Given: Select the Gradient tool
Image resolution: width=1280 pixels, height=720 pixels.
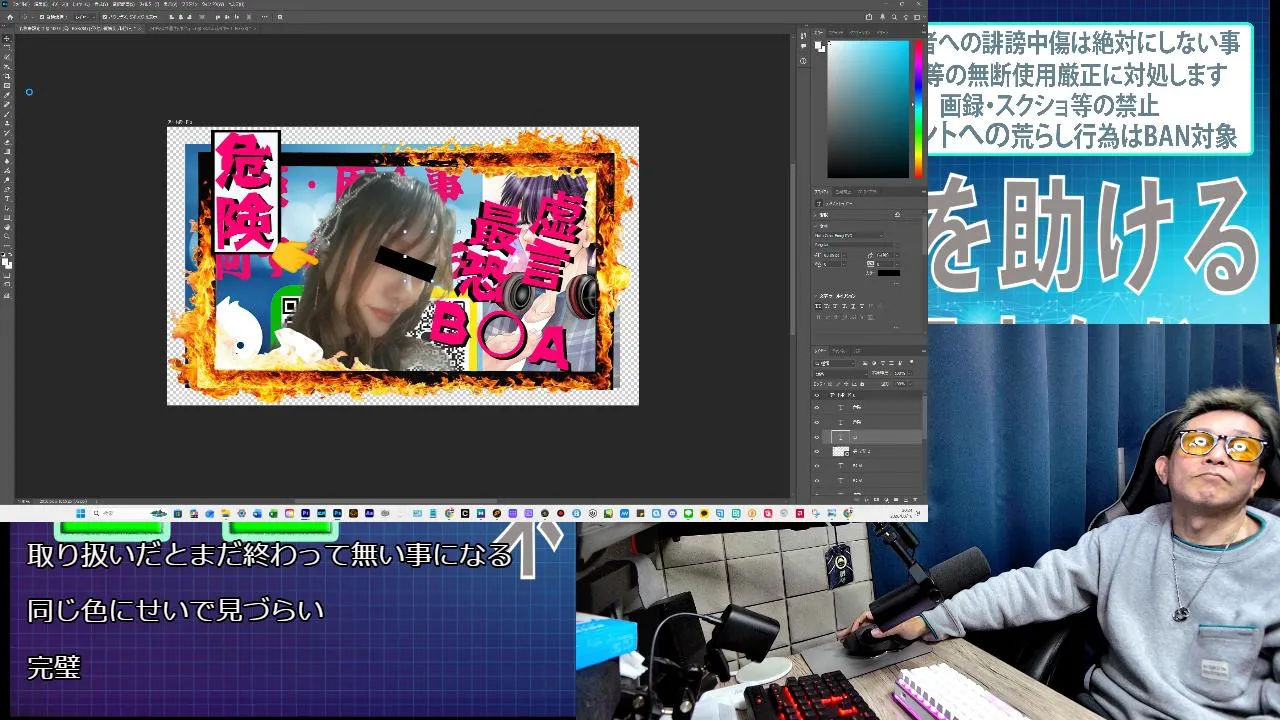Looking at the screenshot, I should (x=7, y=151).
